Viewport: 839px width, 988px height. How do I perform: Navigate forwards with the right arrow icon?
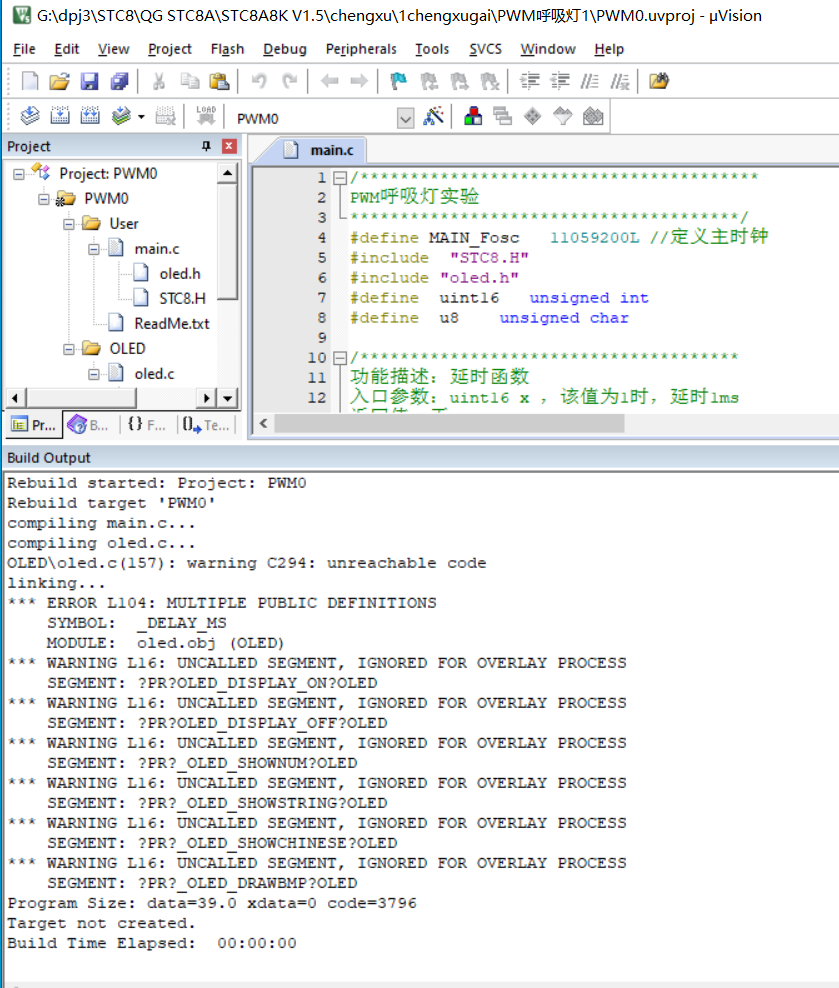tap(359, 81)
